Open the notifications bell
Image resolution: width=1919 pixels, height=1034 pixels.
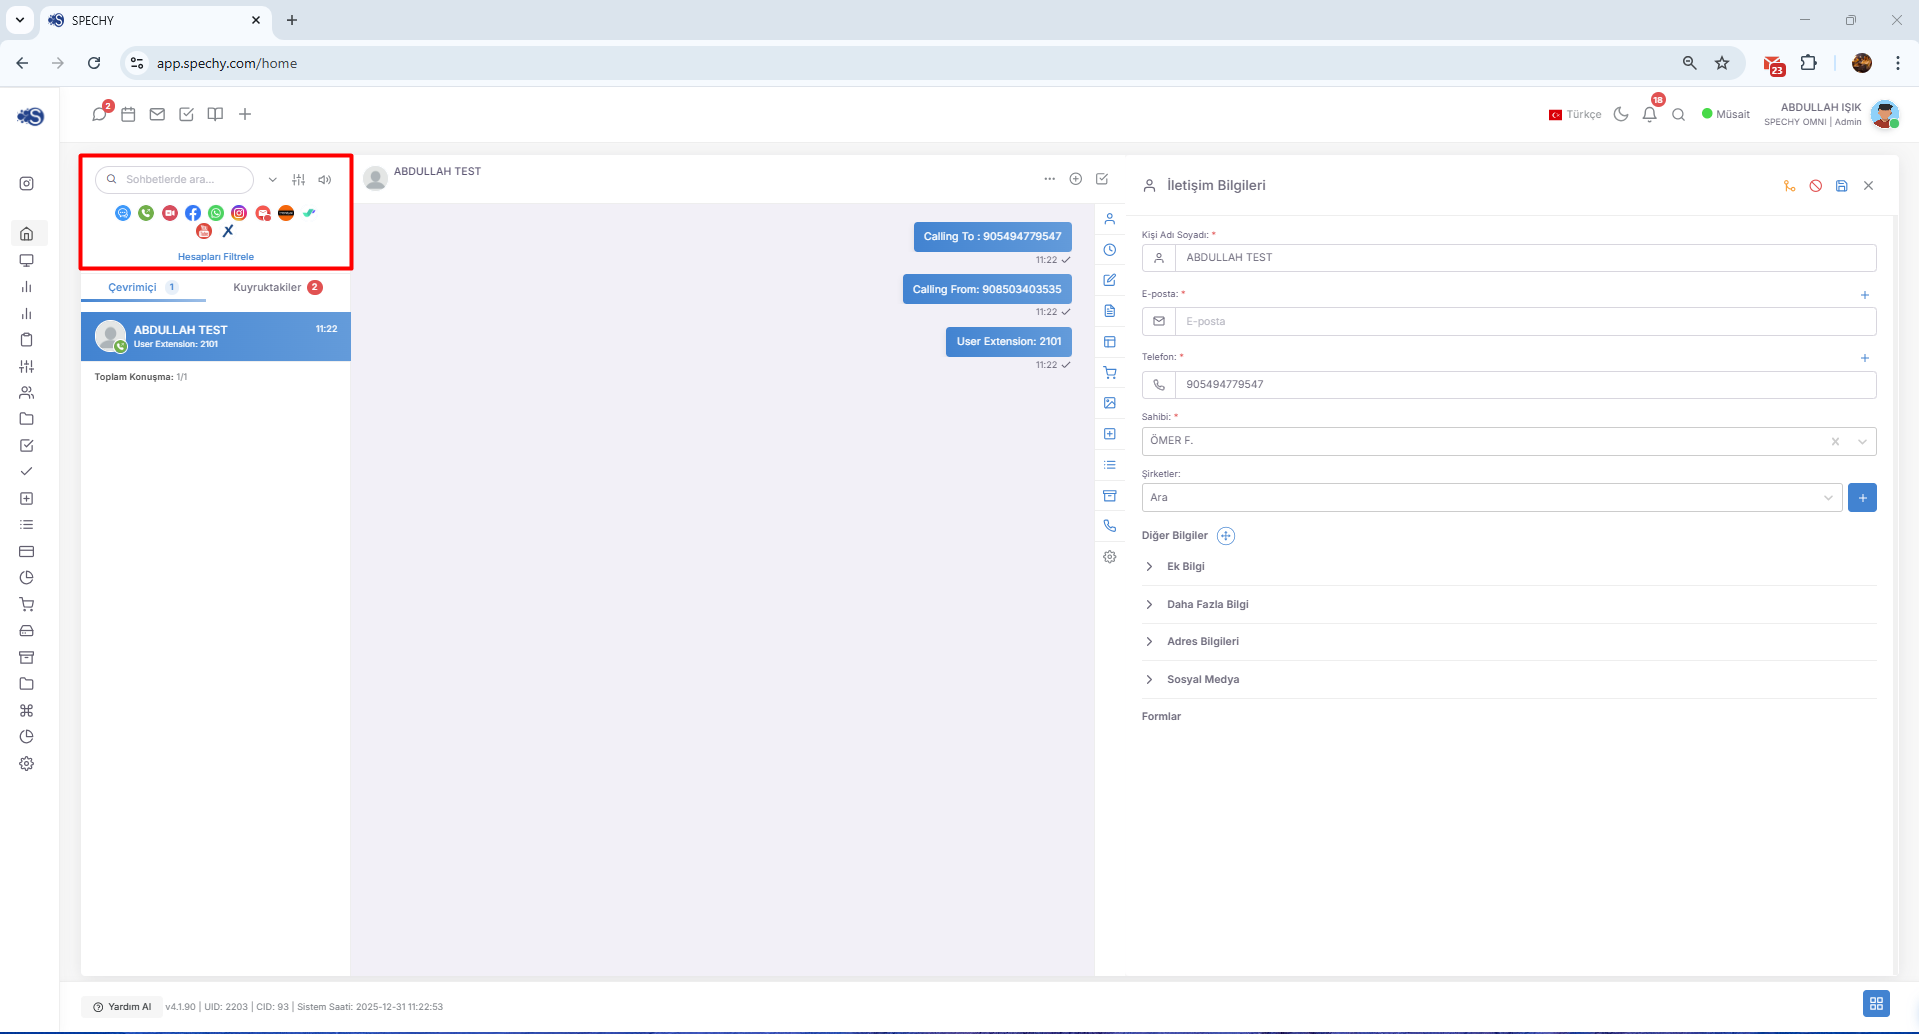pyautogui.click(x=1650, y=114)
